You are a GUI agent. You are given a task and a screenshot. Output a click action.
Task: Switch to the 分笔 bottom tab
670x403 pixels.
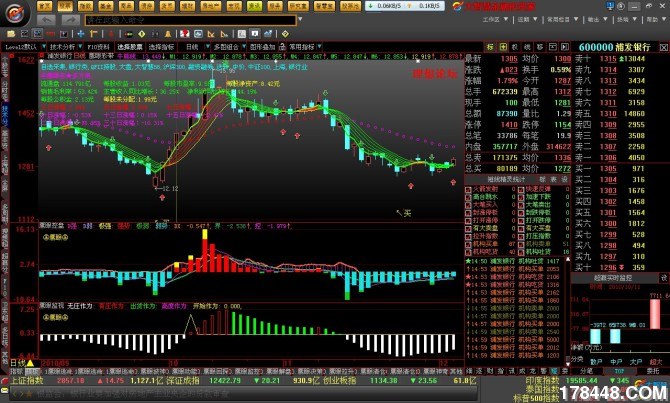(586, 371)
